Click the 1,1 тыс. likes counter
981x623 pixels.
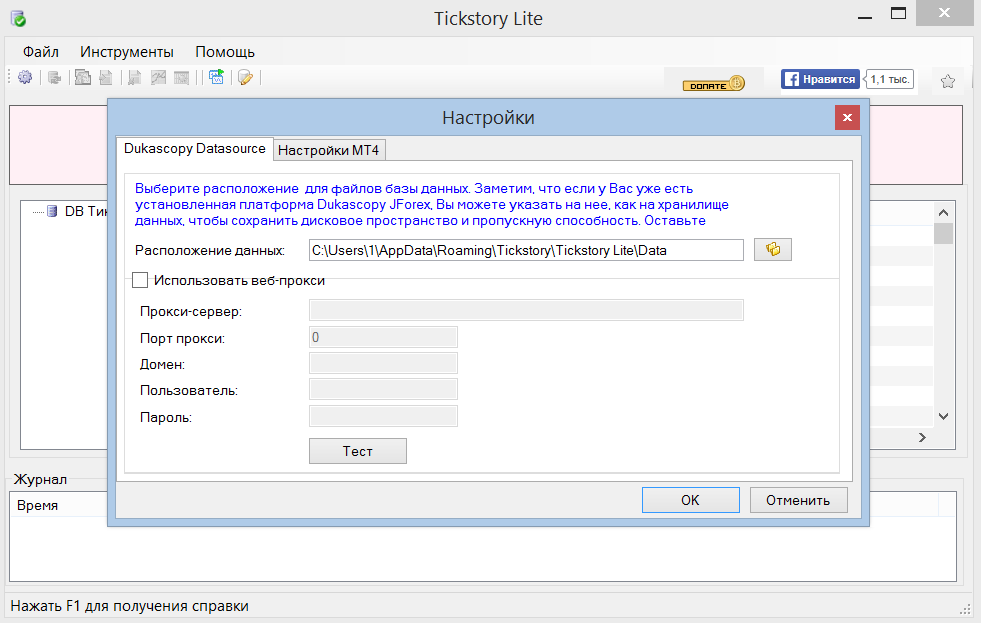click(890, 79)
